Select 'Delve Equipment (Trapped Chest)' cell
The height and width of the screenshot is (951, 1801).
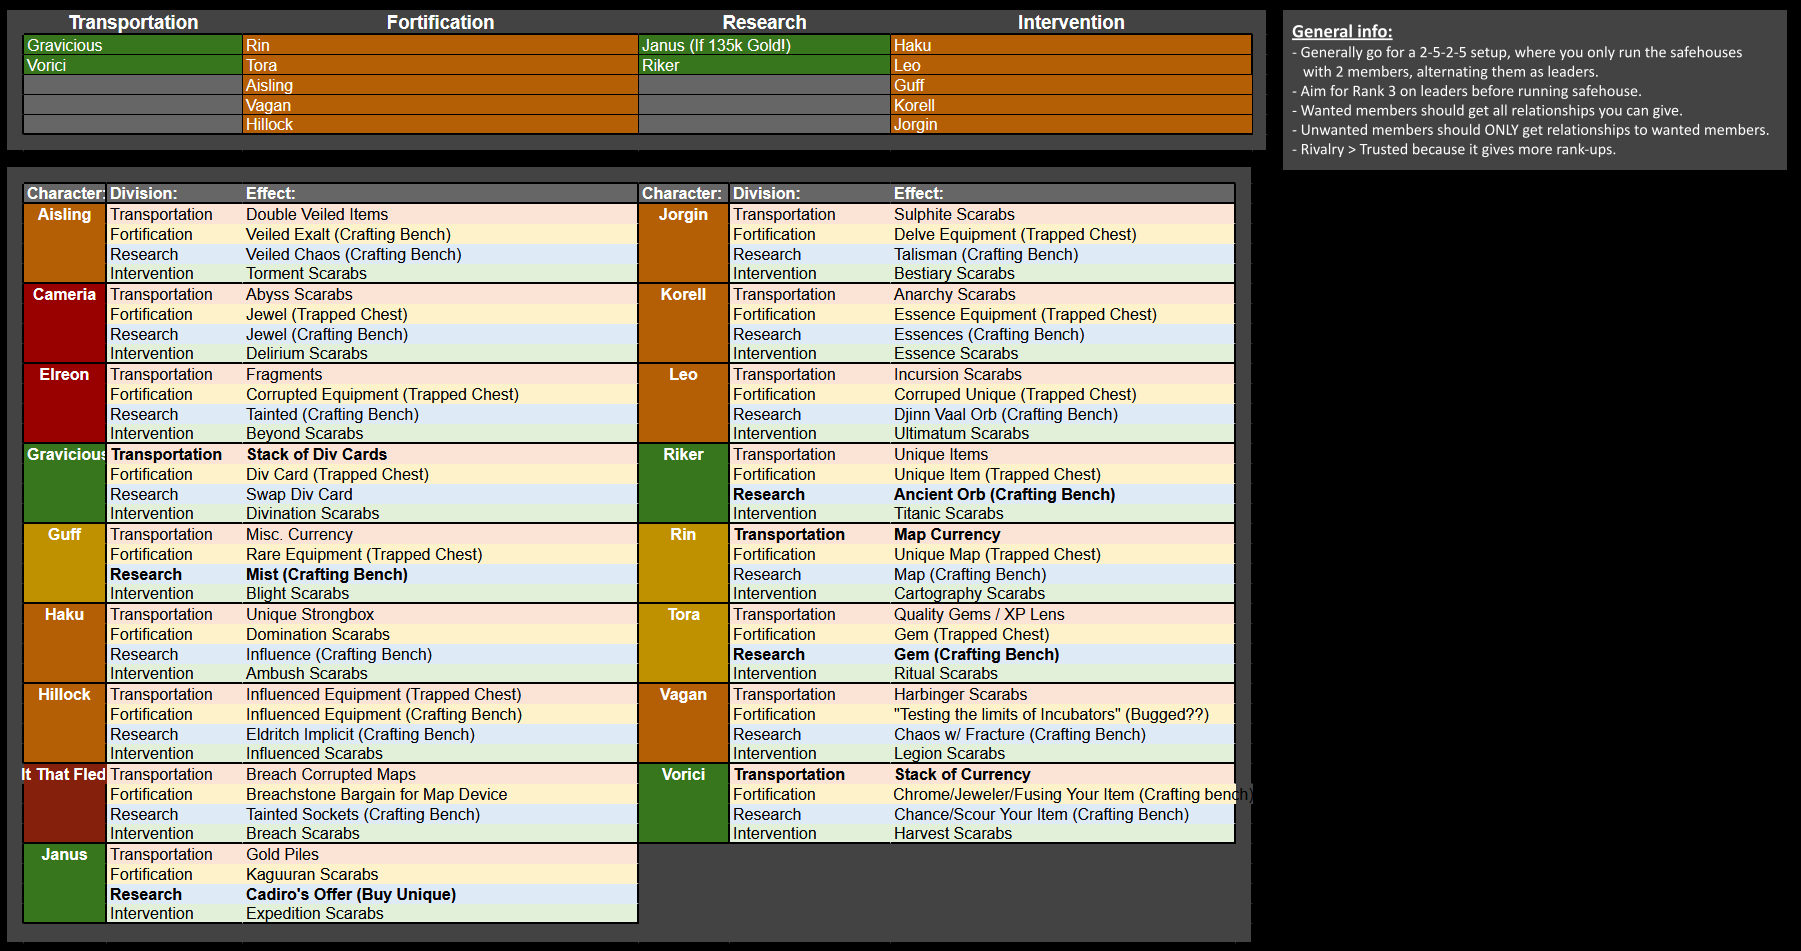pos(1062,234)
